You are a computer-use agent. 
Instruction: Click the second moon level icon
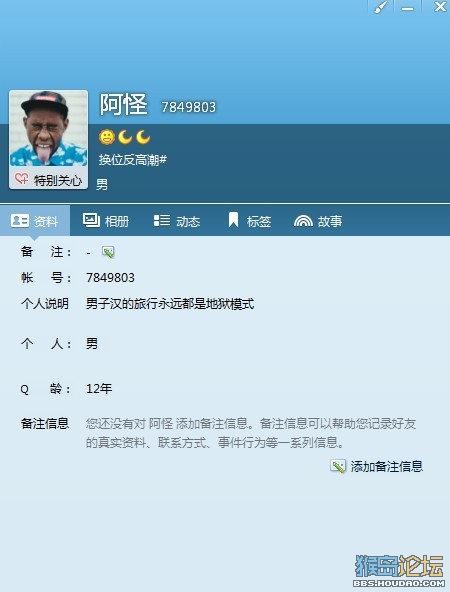143,137
